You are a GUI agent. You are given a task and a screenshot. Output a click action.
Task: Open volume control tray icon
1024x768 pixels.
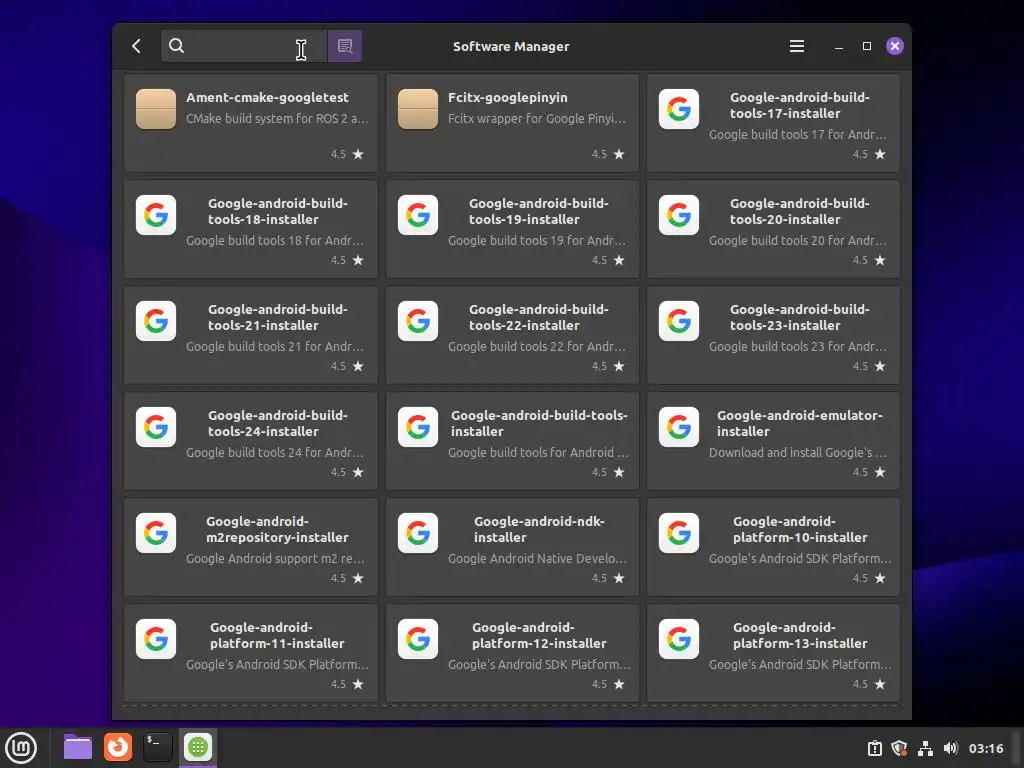(x=951, y=748)
